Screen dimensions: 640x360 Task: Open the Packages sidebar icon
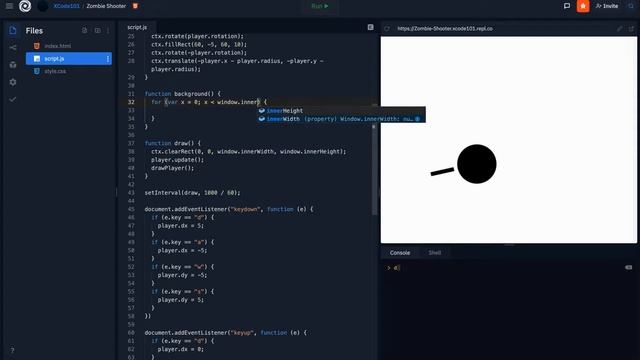click(x=13, y=65)
